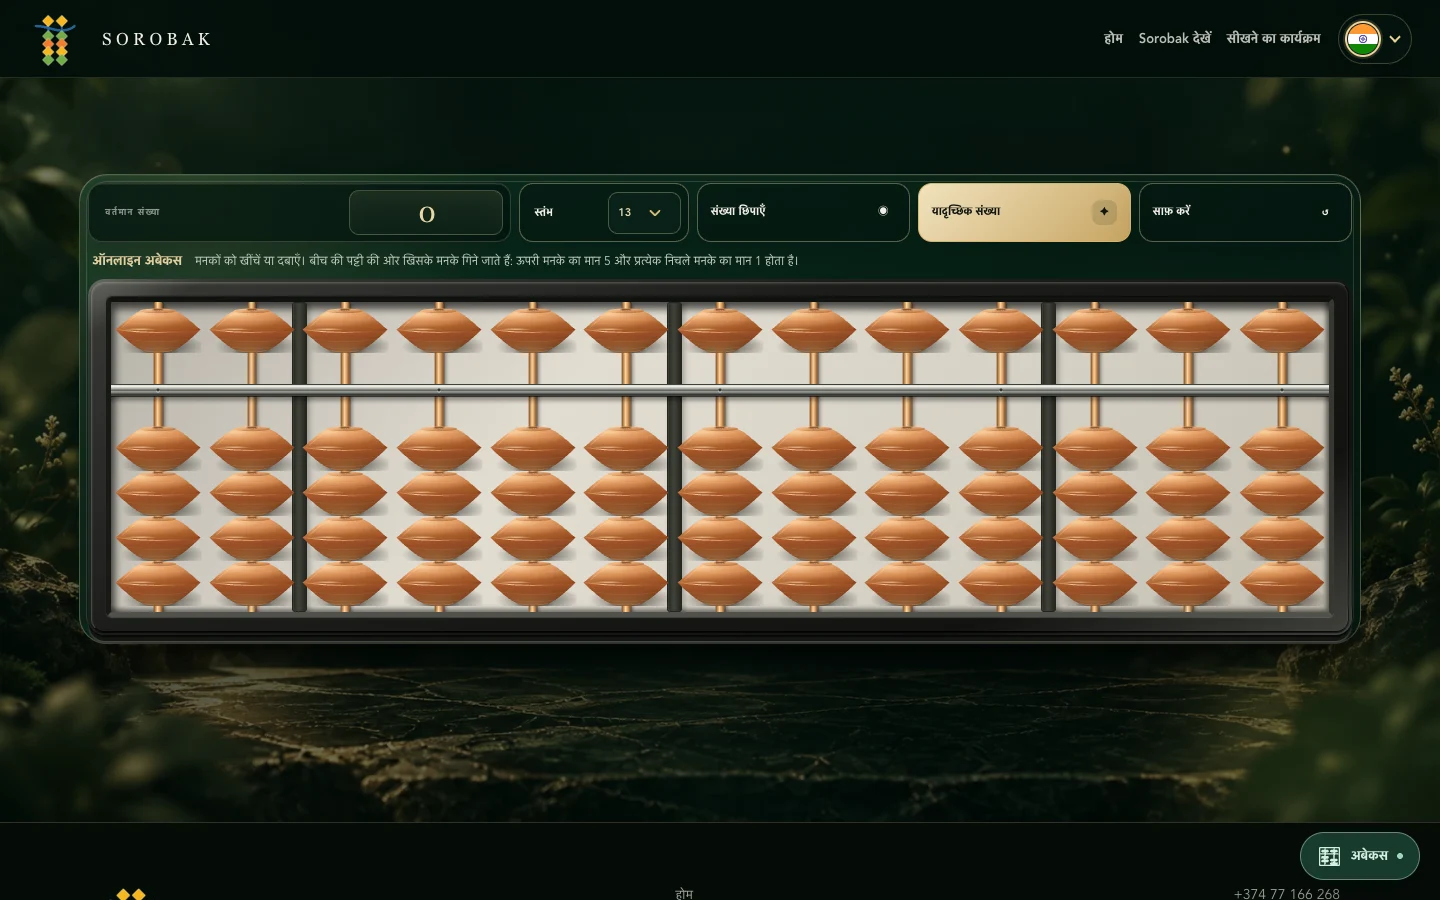Select the upper bead on the rightmost rod

click(1282, 330)
